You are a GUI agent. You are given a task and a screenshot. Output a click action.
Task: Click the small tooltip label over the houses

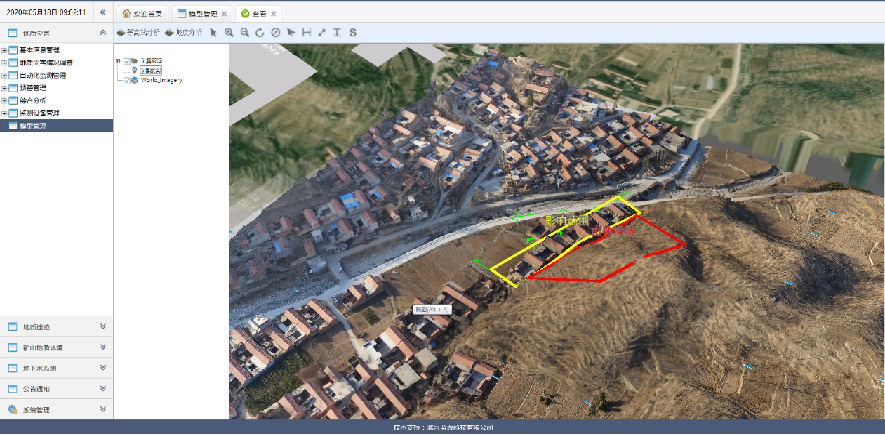(433, 310)
